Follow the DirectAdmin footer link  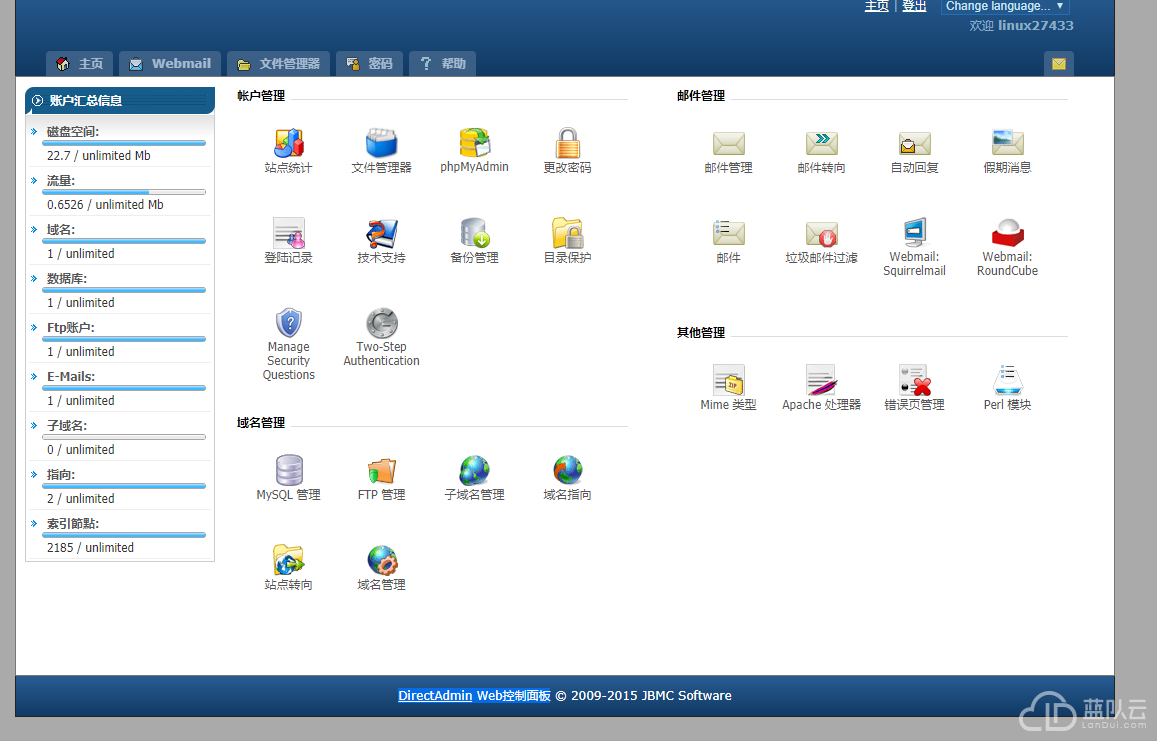pyautogui.click(x=435, y=696)
